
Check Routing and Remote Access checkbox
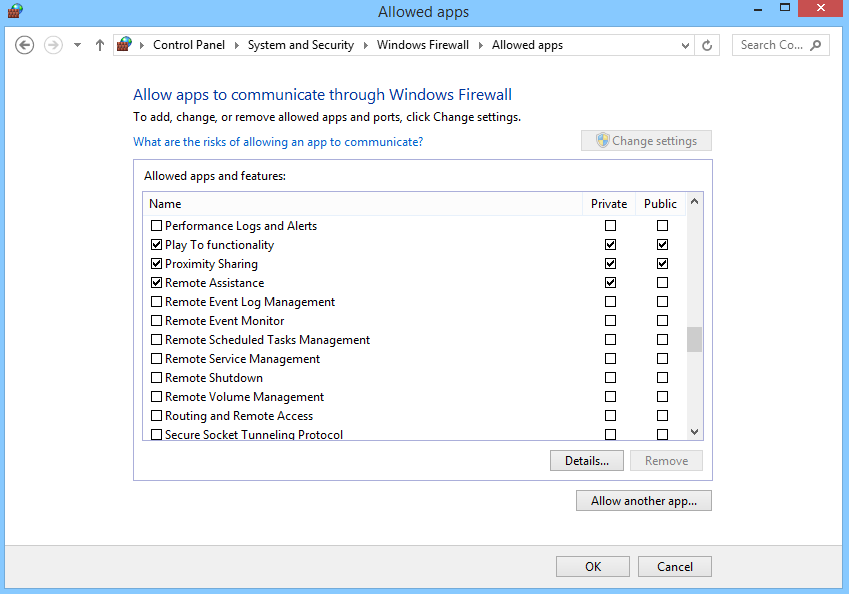point(156,416)
